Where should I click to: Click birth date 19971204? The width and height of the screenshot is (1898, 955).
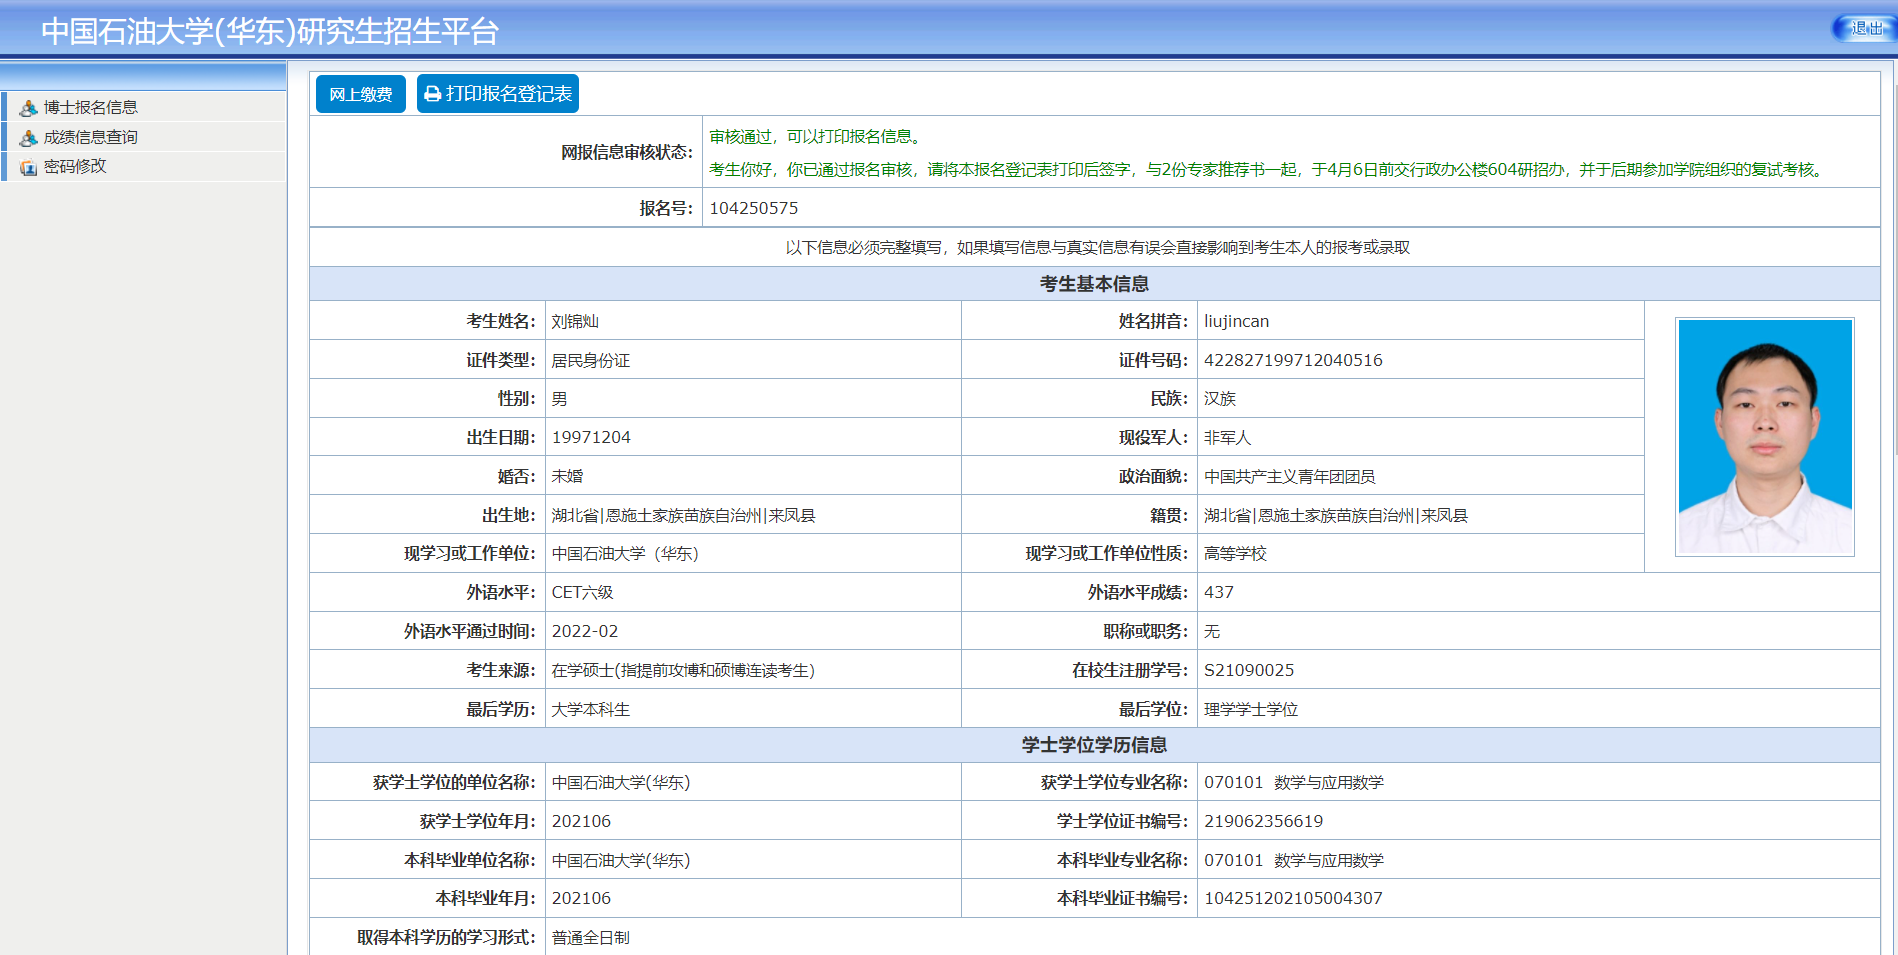(x=591, y=437)
